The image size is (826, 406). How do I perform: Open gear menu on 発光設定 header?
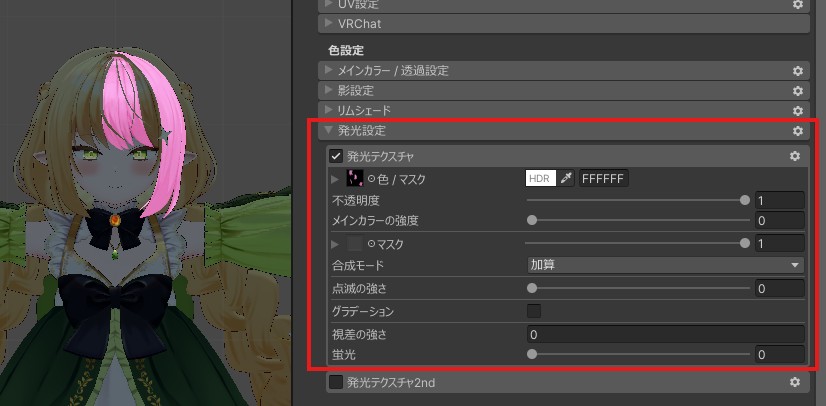pos(798,131)
